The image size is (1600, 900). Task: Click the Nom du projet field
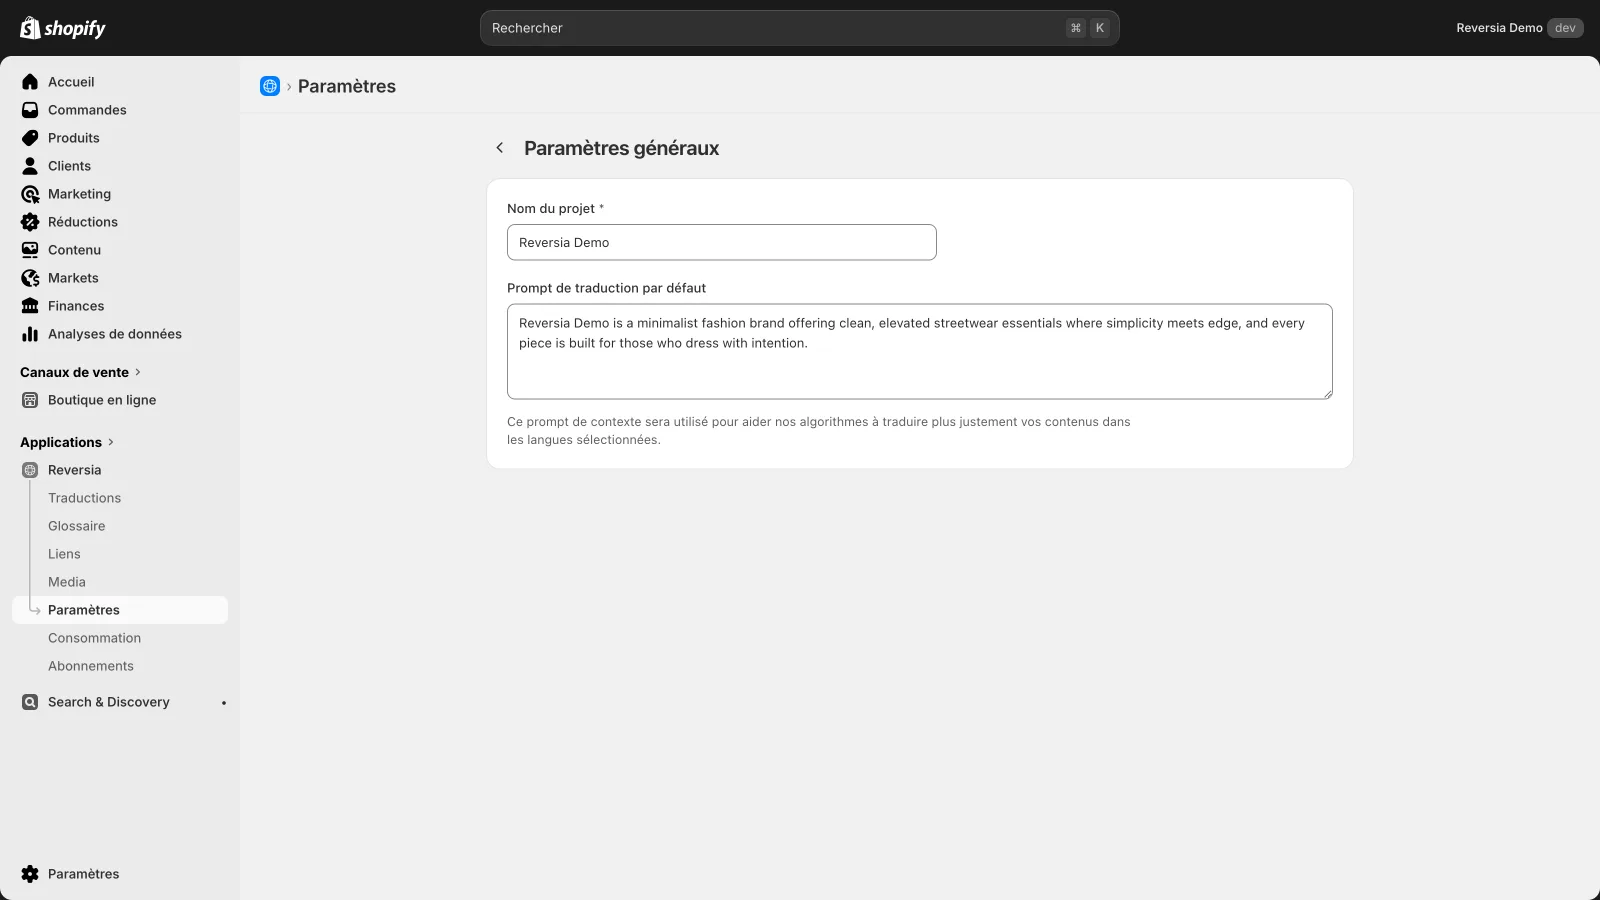(722, 242)
